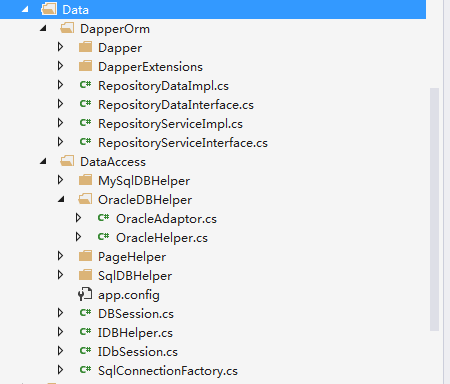This screenshot has height=384, width=450.
Task: Click the vertical scrollbar thumb
Action: (x=434, y=209)
